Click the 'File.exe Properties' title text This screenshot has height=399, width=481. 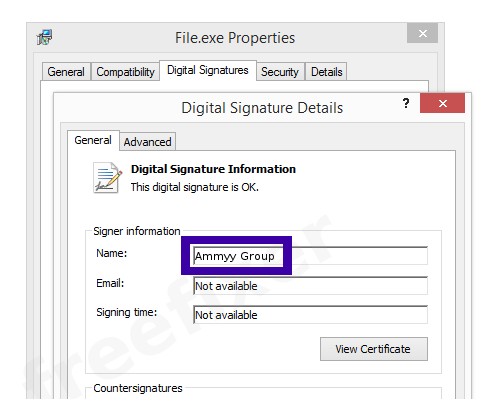point(235,38)
